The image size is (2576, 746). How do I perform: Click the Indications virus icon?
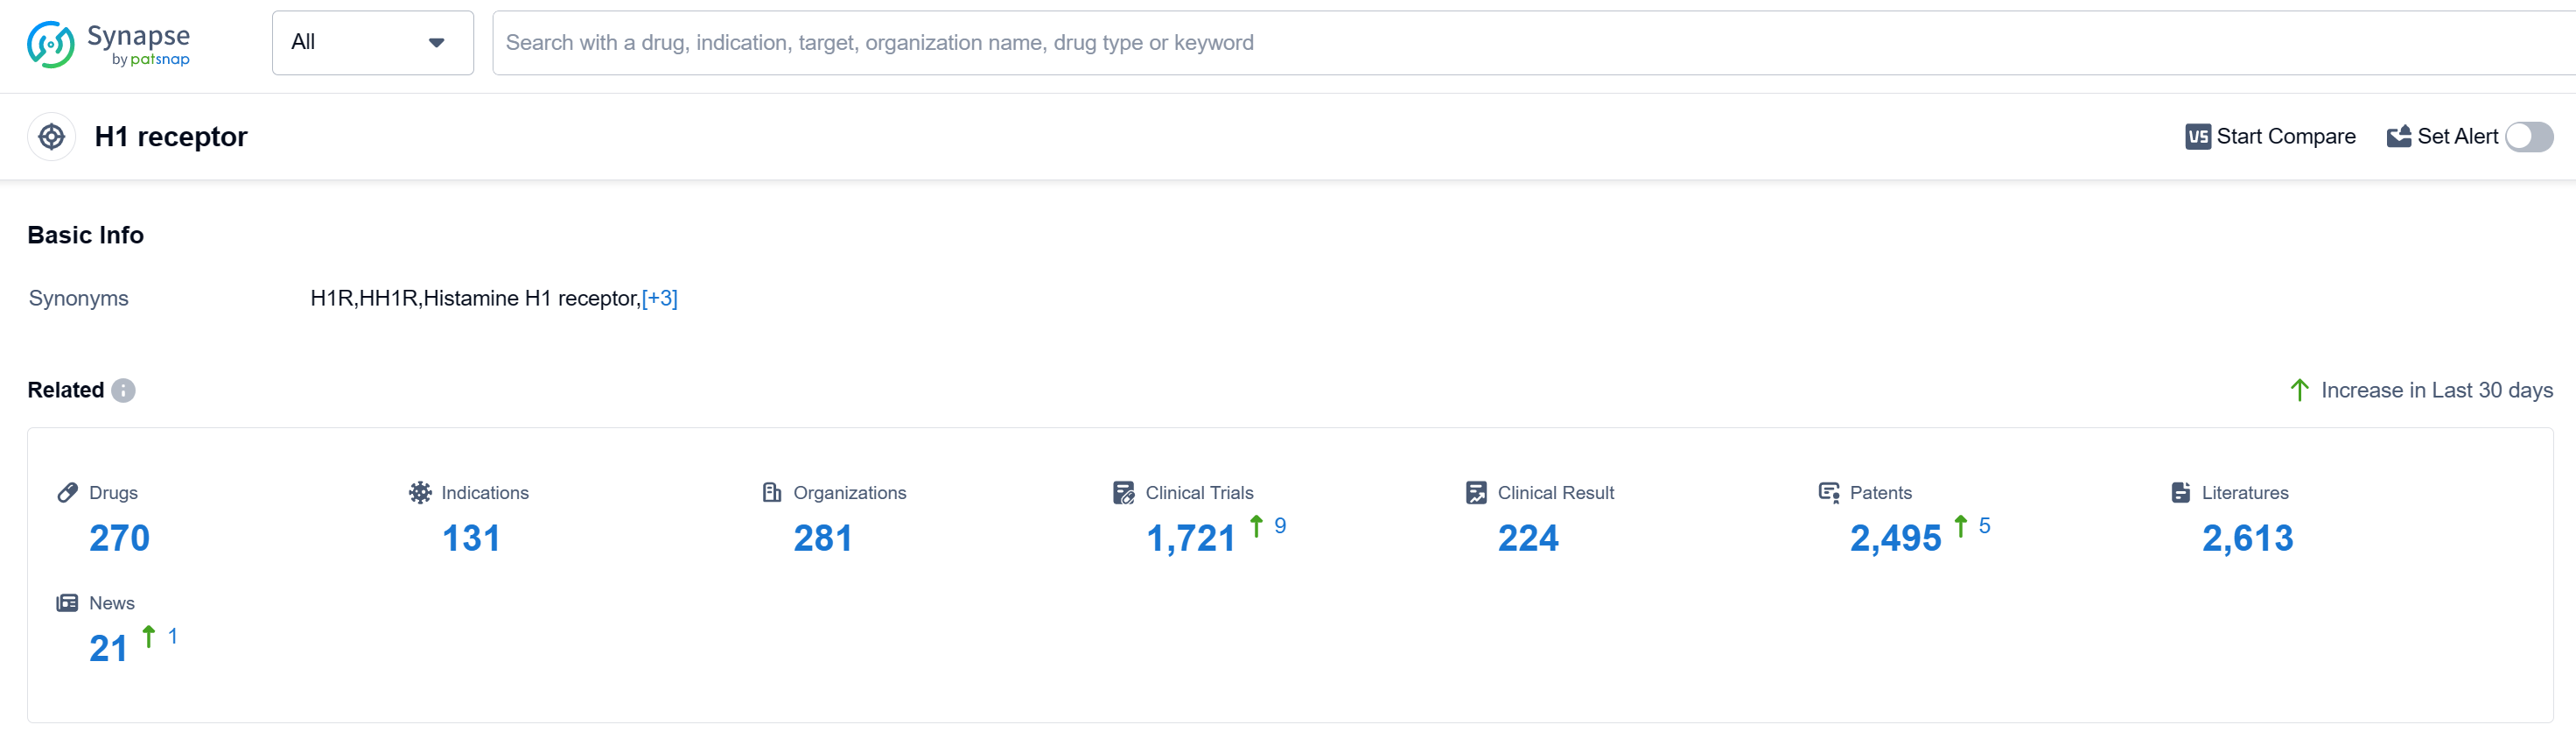(x=420, y=492)
